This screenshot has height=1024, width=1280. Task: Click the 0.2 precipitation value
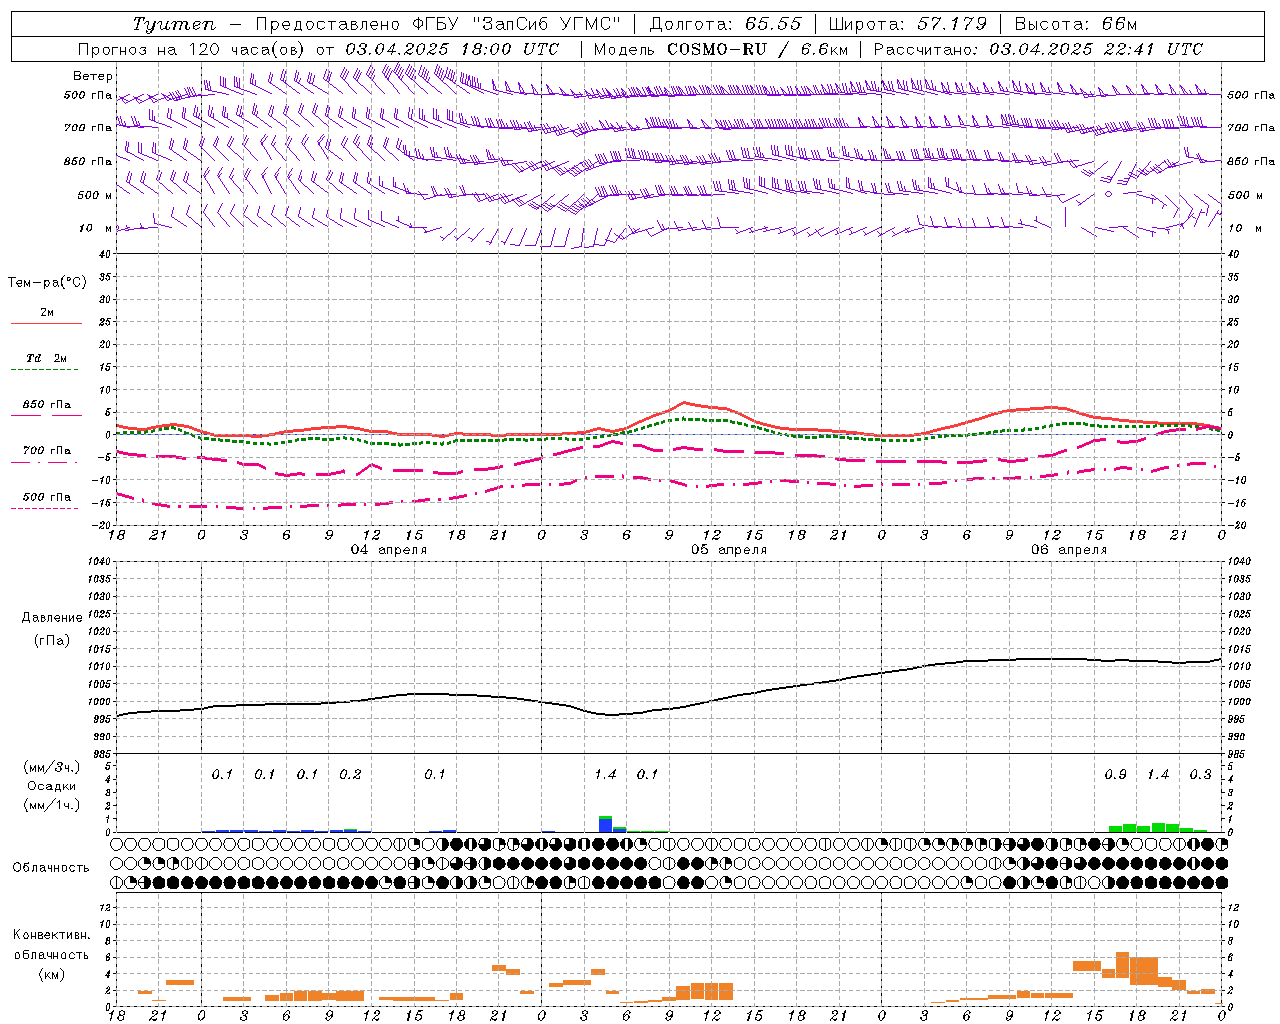[350, 775]
